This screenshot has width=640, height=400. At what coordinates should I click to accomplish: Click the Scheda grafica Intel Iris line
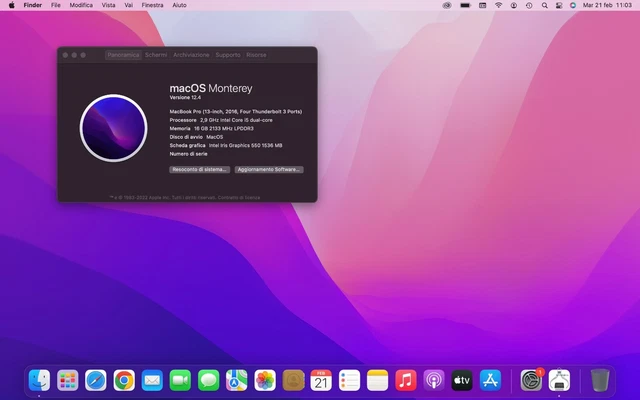[226, 145]
